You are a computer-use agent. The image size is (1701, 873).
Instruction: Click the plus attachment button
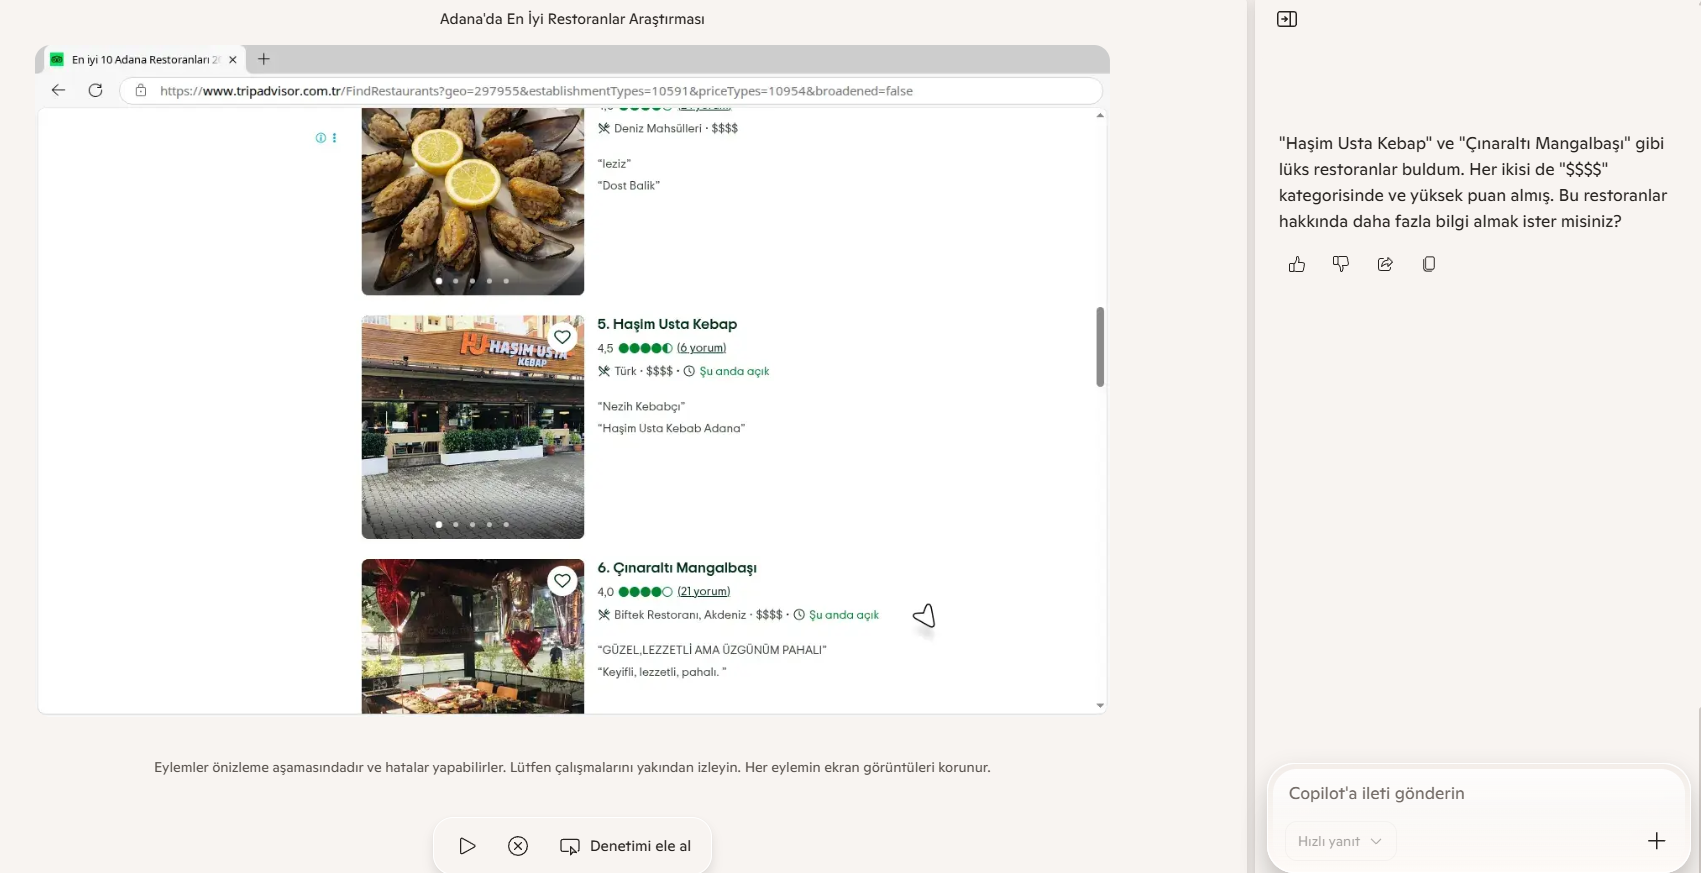[x=1657, y=841]
